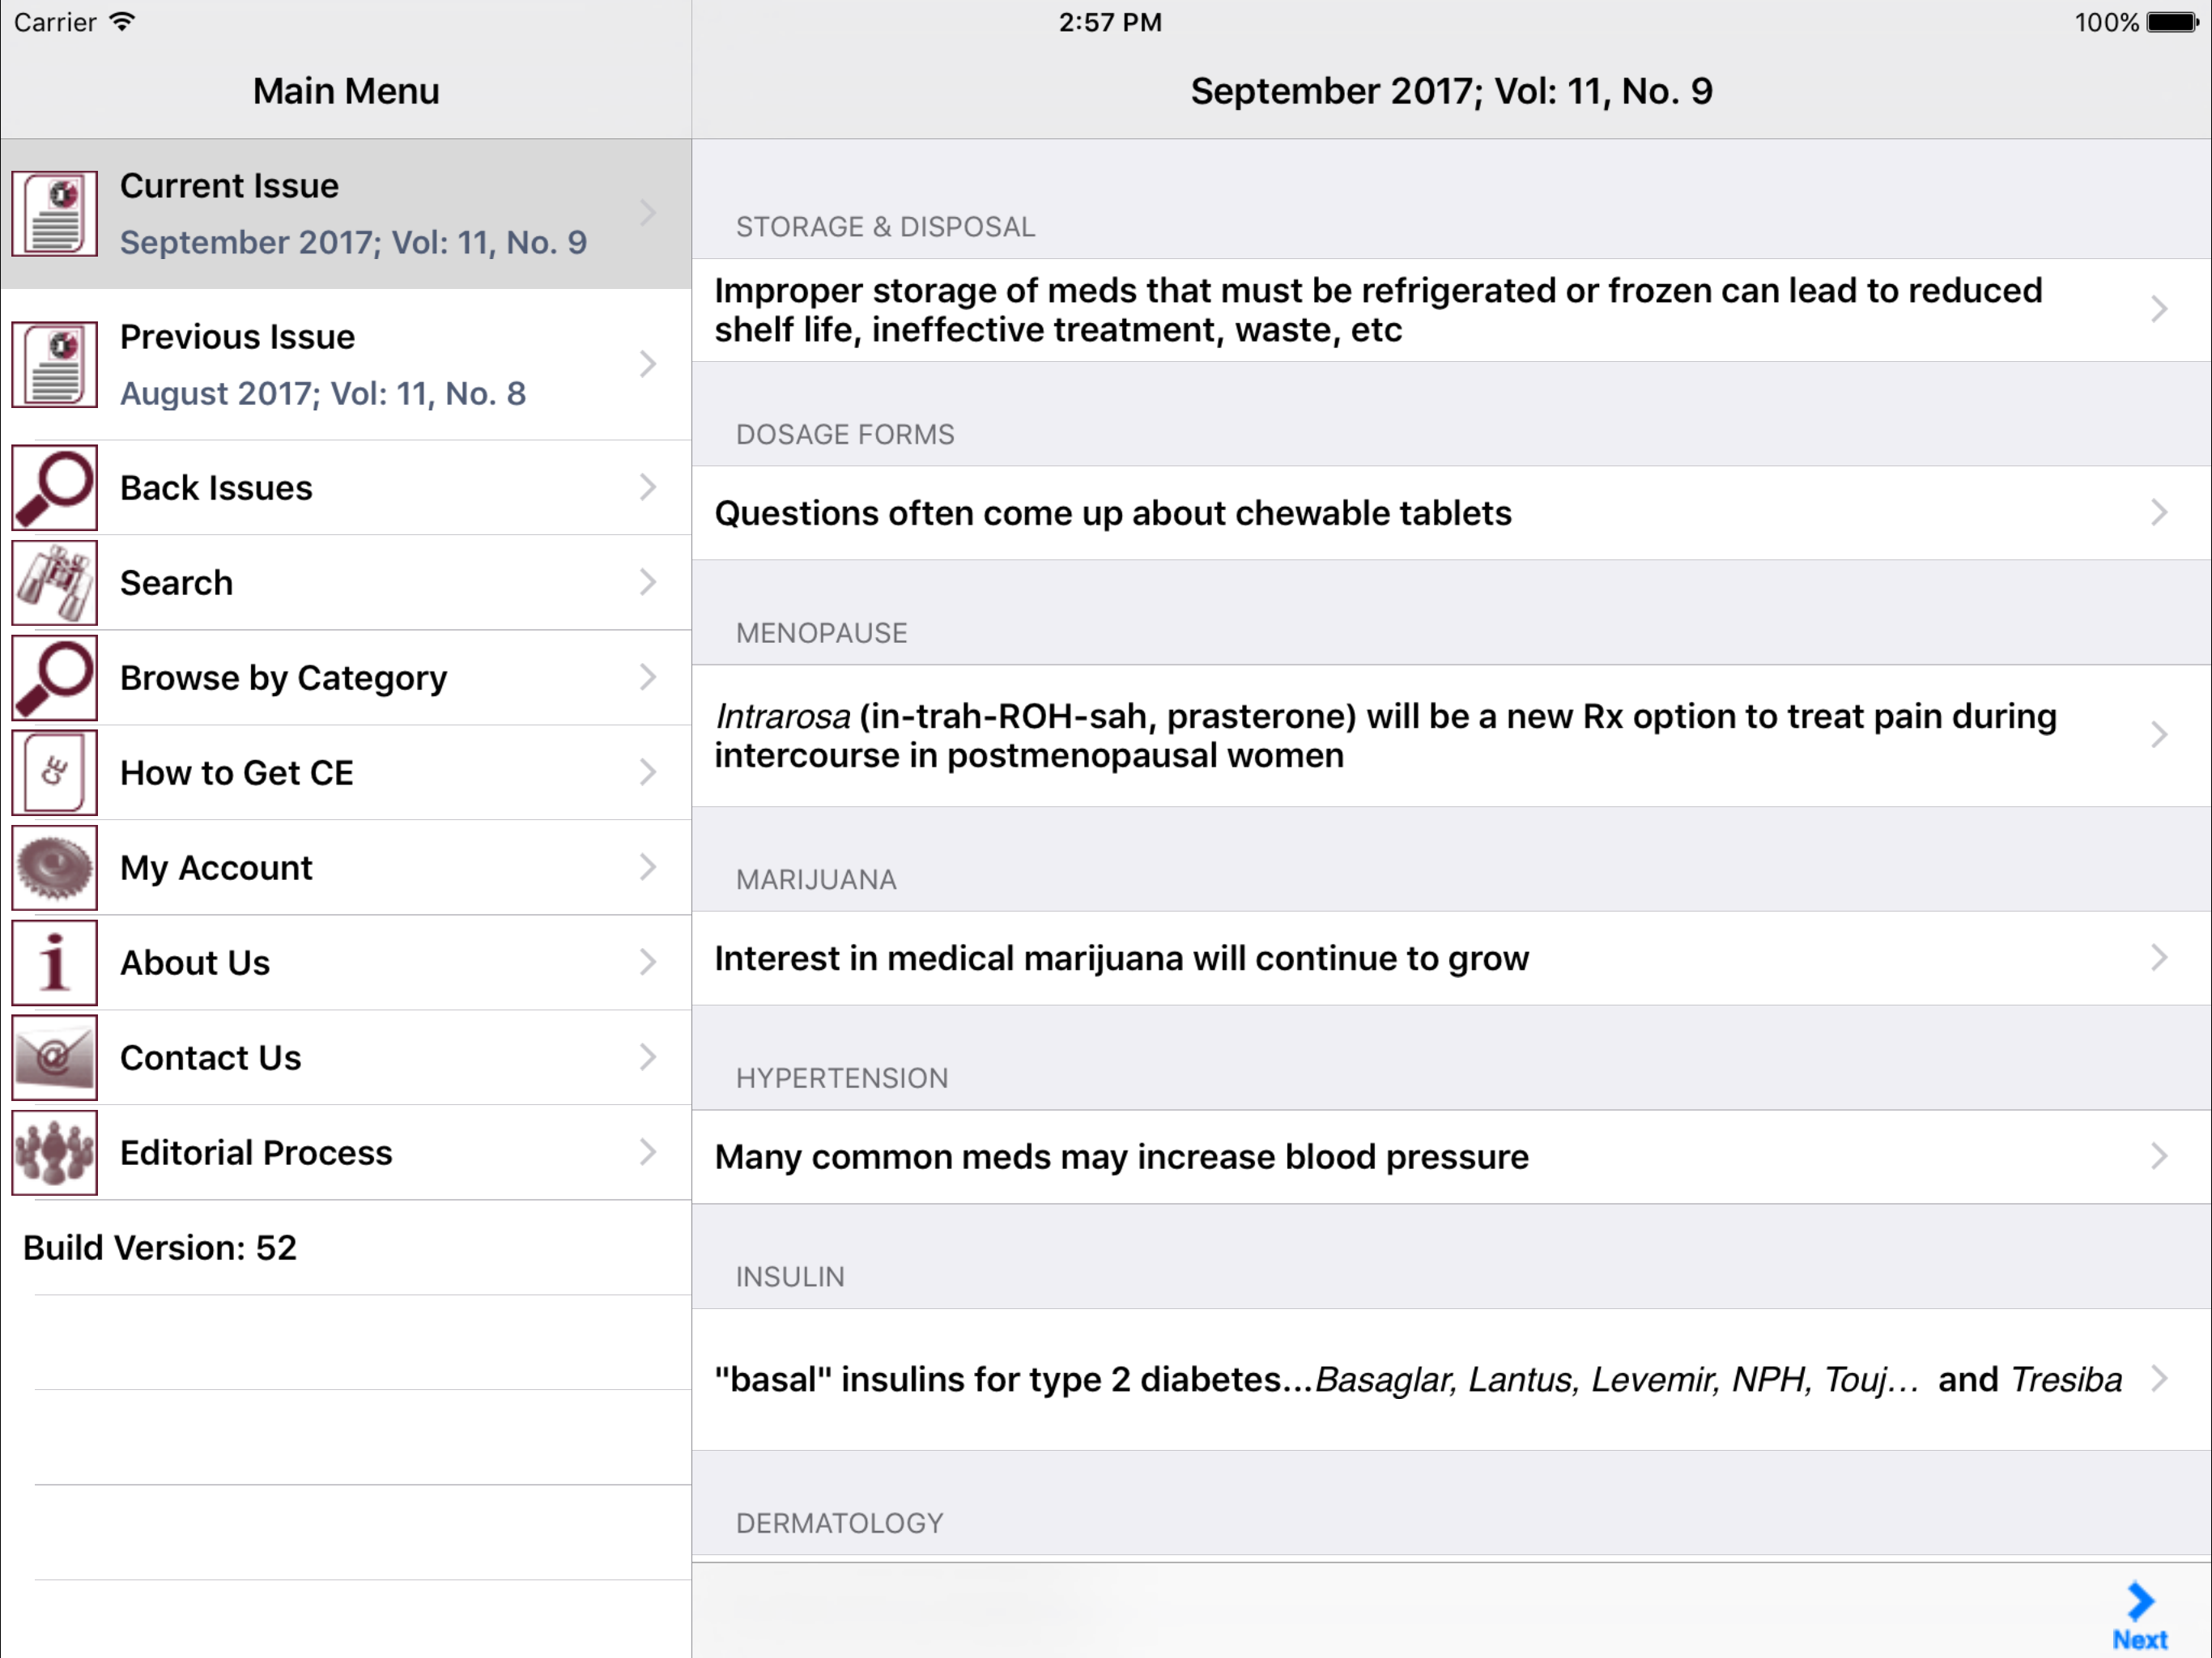
Task: Tap the My Account gear icon
Action: click(x=55, y=868)
